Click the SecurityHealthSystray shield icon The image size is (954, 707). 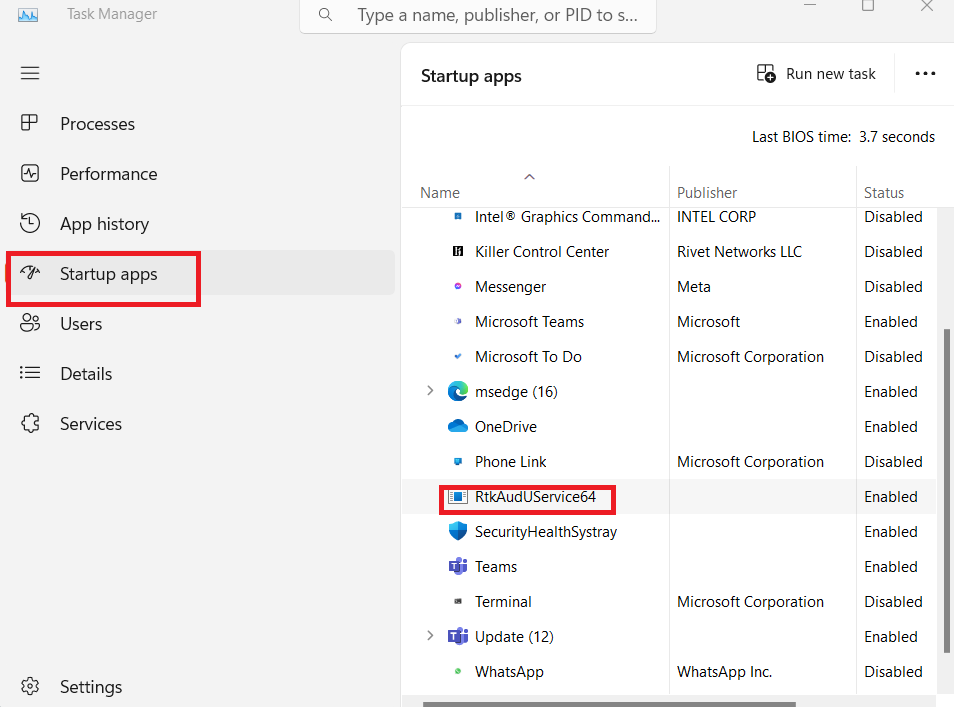point(458,532)
